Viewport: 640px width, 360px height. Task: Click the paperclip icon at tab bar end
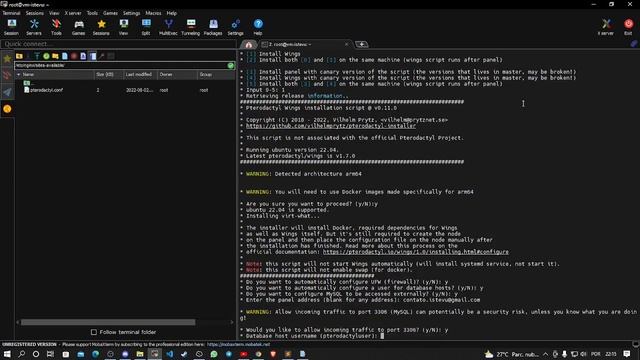click(634, 44)
